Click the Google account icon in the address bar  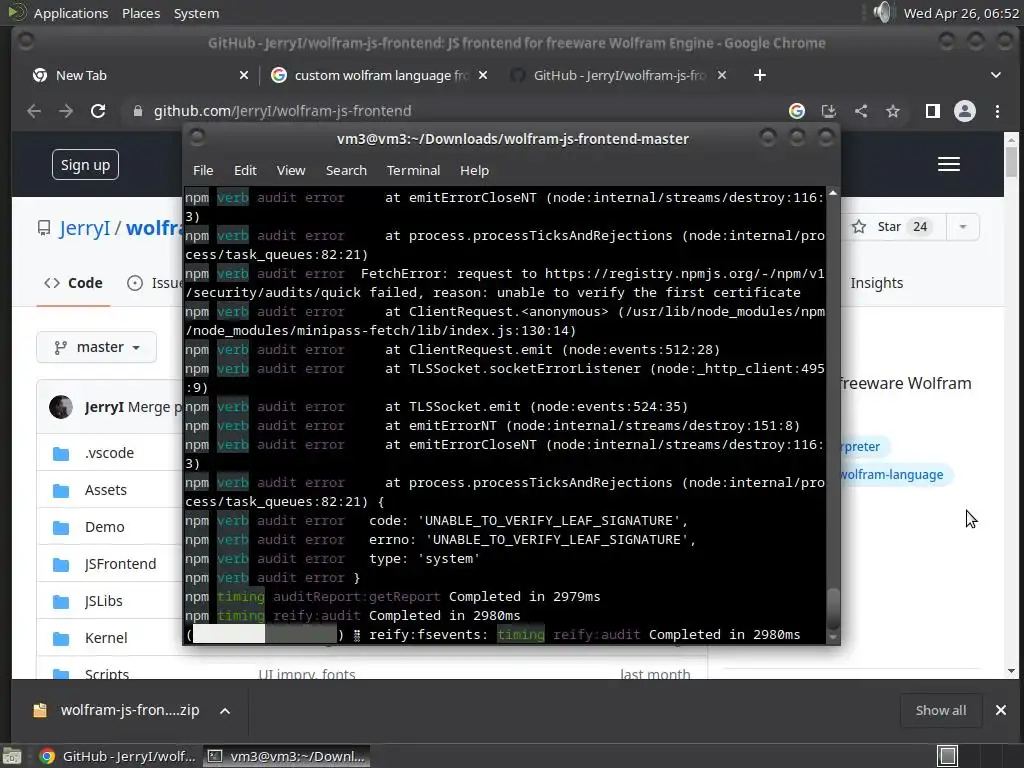click(797, 111)
